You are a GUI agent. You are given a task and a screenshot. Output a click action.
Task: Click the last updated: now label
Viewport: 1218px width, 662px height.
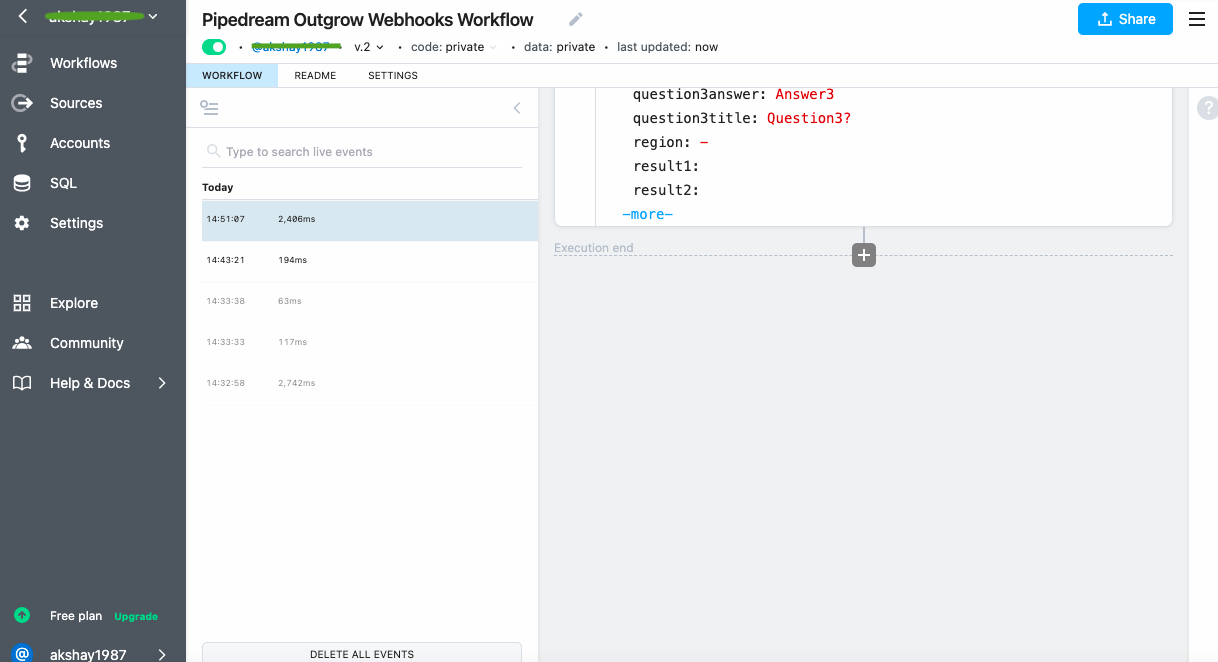[x=667, y=47]
